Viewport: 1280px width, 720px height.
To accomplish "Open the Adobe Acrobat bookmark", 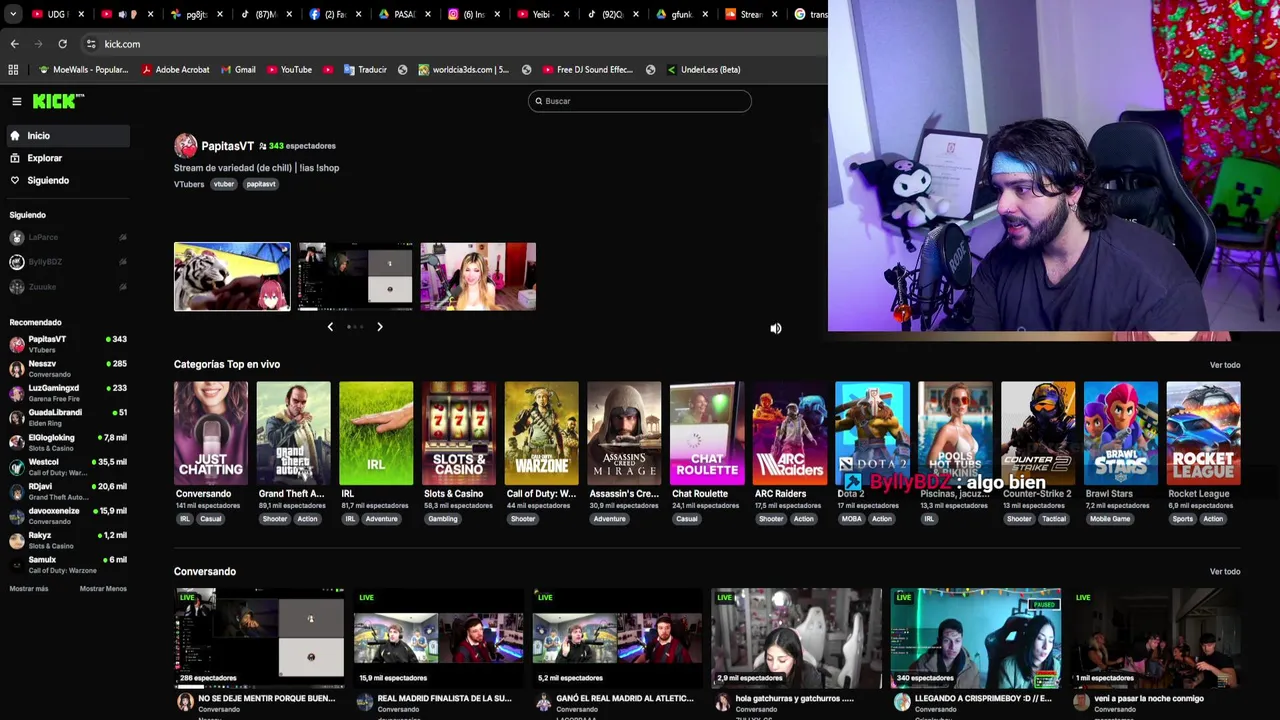I will click(x=176, y=70).
